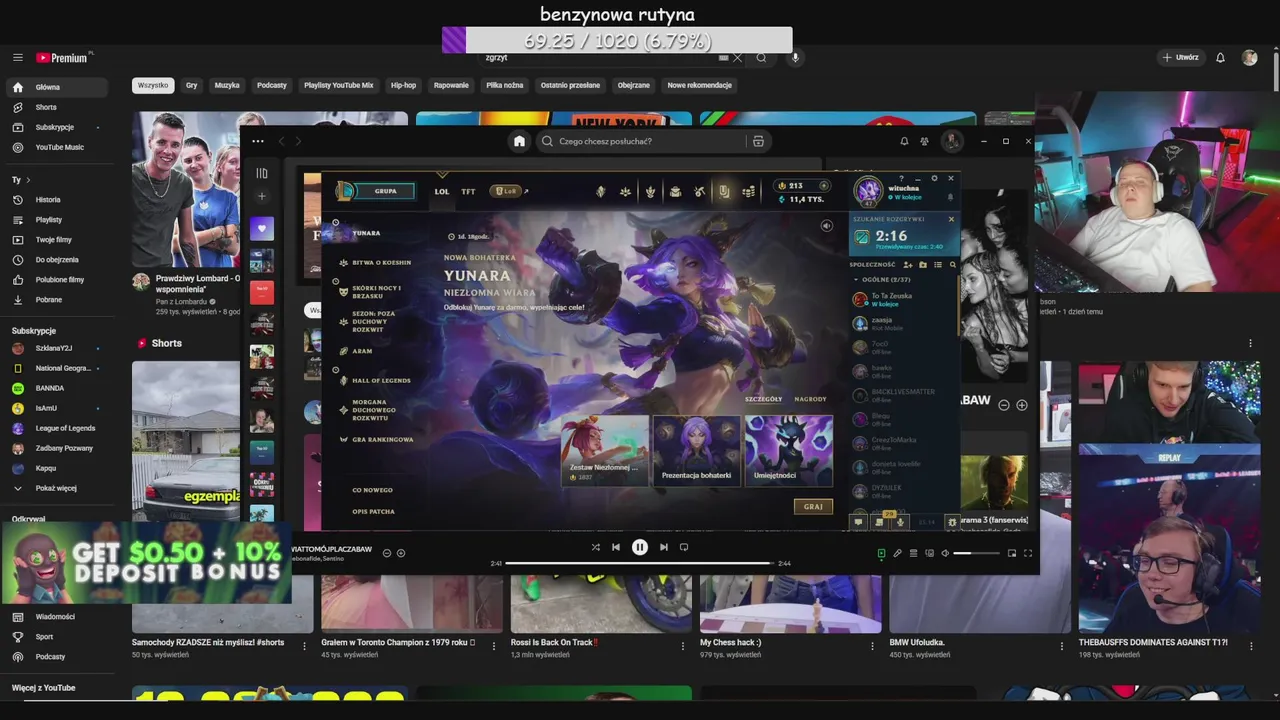
Task: Open Prezentacja bohaterki thumbnail
Action: (696, 450)
